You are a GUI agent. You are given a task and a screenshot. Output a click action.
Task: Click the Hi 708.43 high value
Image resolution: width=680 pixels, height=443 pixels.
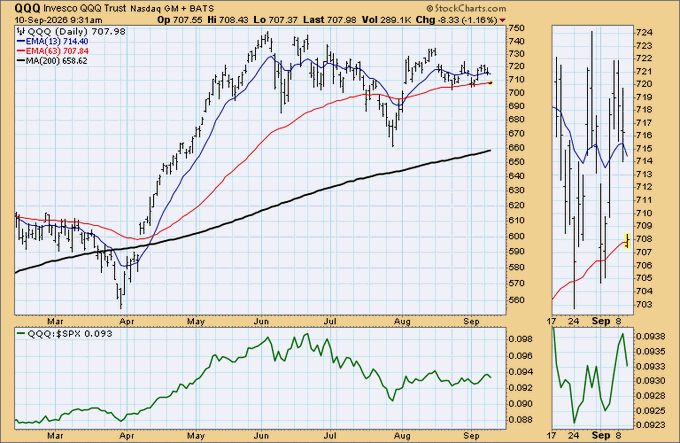(x=228, y=20)
